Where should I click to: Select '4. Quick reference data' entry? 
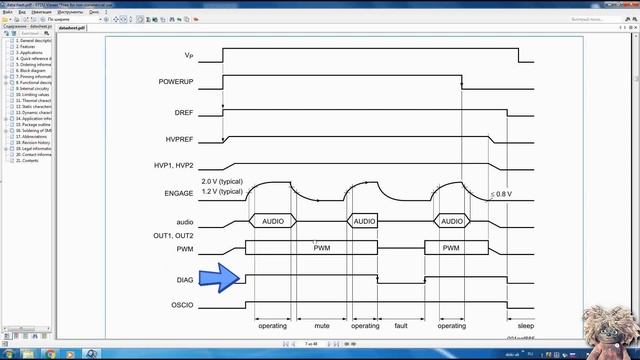33,59
